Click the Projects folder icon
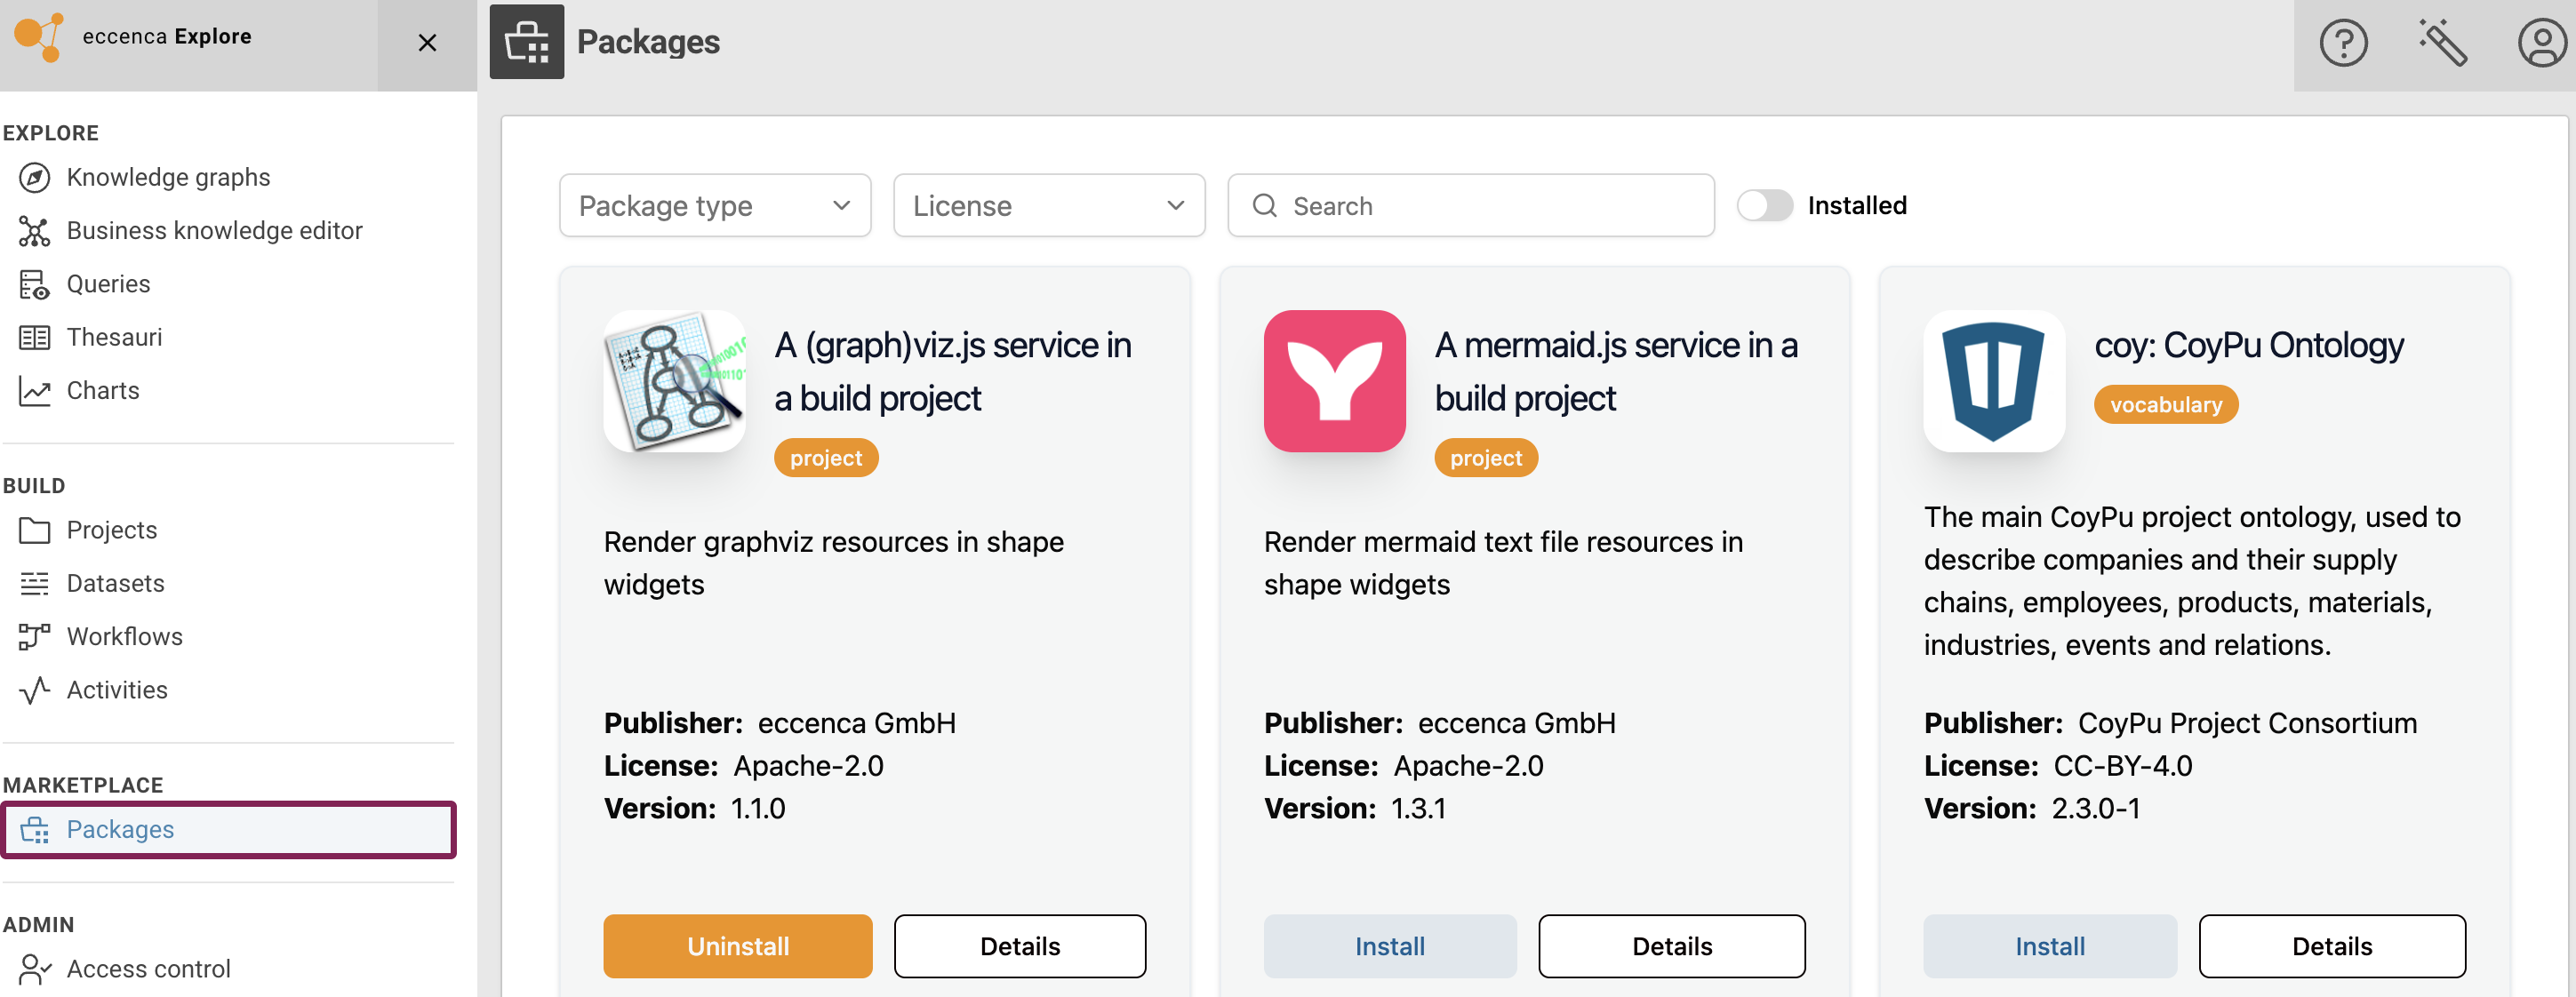 [34, 530]
